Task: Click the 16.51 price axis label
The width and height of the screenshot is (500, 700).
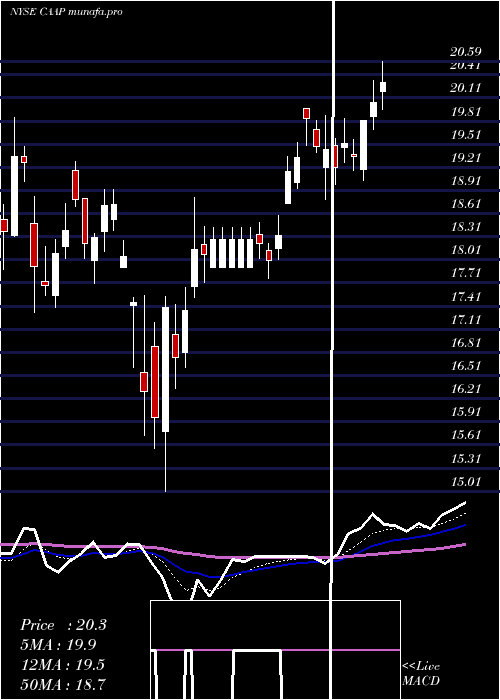Action: coord(466,366)
